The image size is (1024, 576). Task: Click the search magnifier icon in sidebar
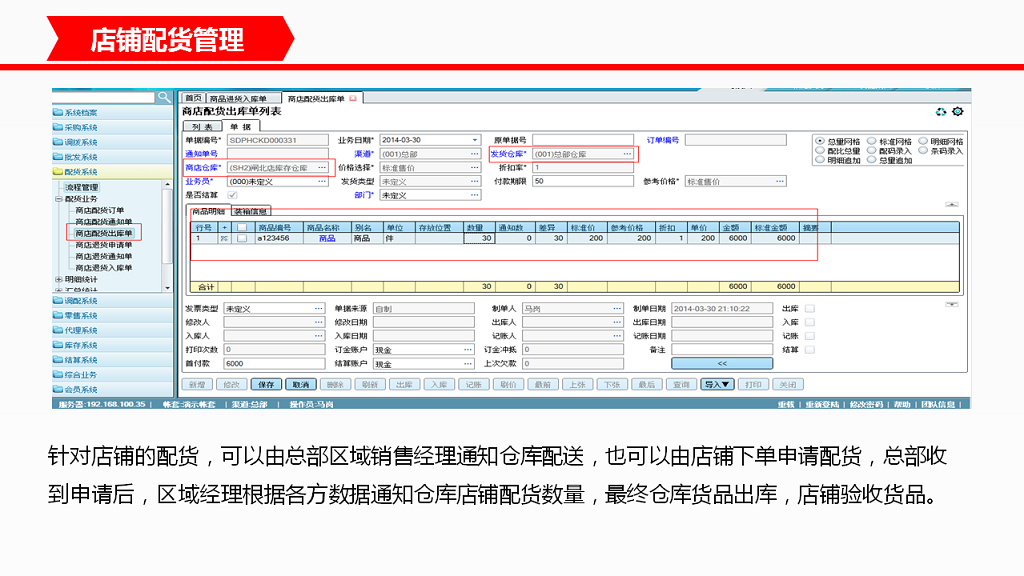[164, 97]
